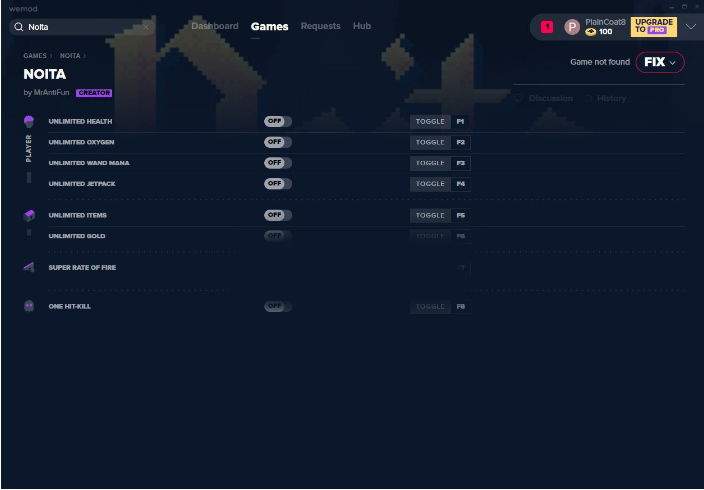
Task: Select the Unlimited Health label
Action: [x=80, y=121]
